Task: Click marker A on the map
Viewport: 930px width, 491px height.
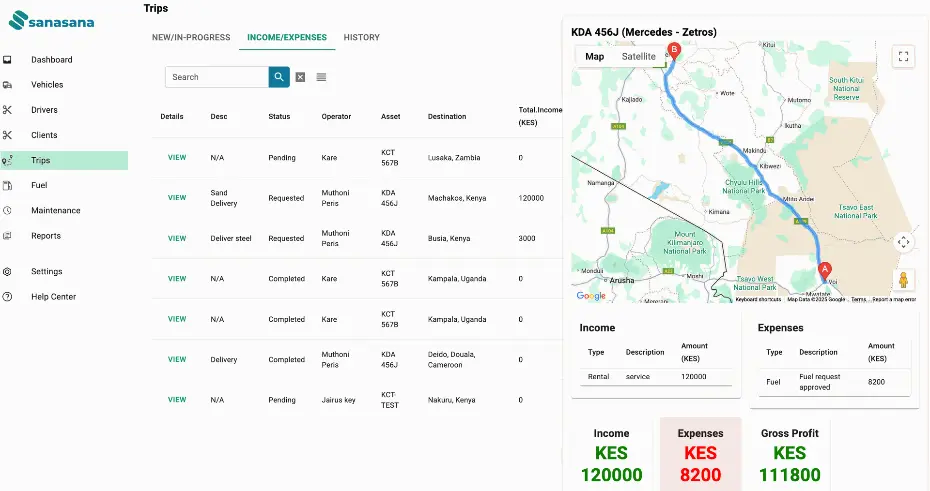Action: pos(824,269)
